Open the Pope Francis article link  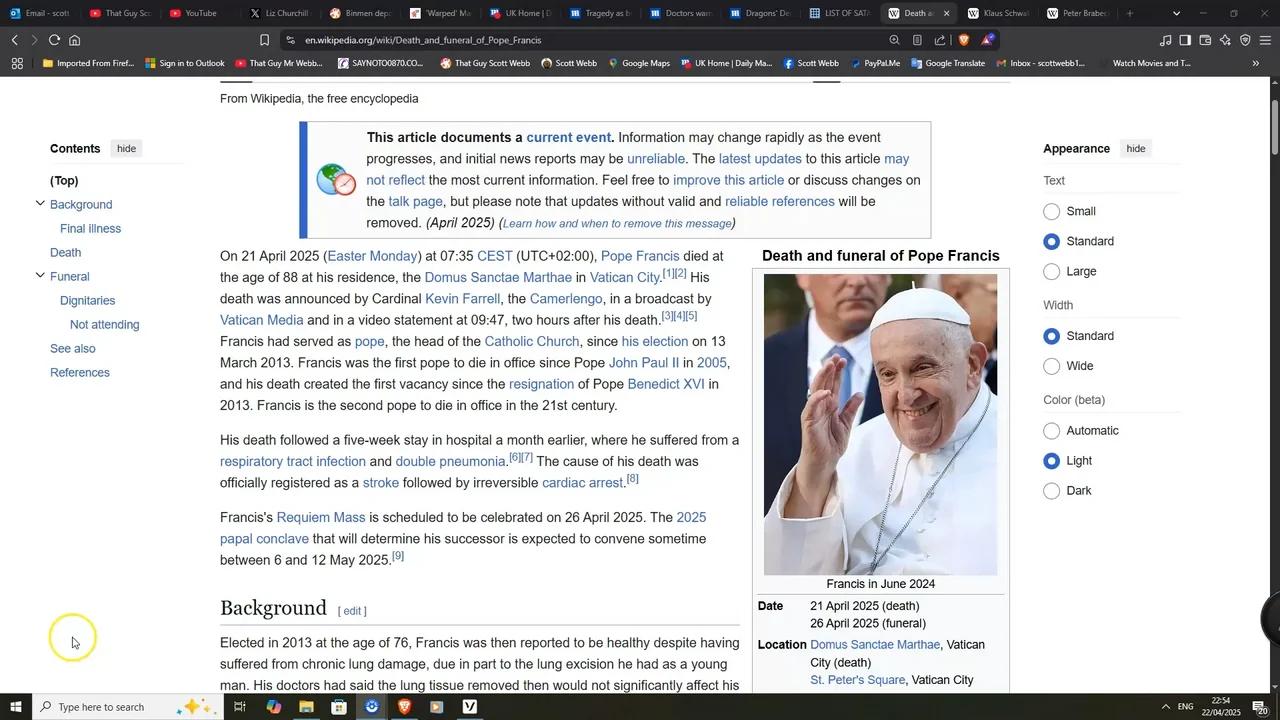(x=640, y=256)
